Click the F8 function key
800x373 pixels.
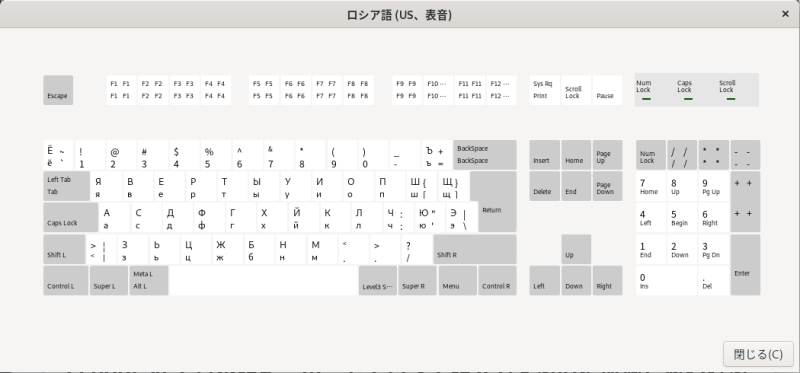pos(359,90)
